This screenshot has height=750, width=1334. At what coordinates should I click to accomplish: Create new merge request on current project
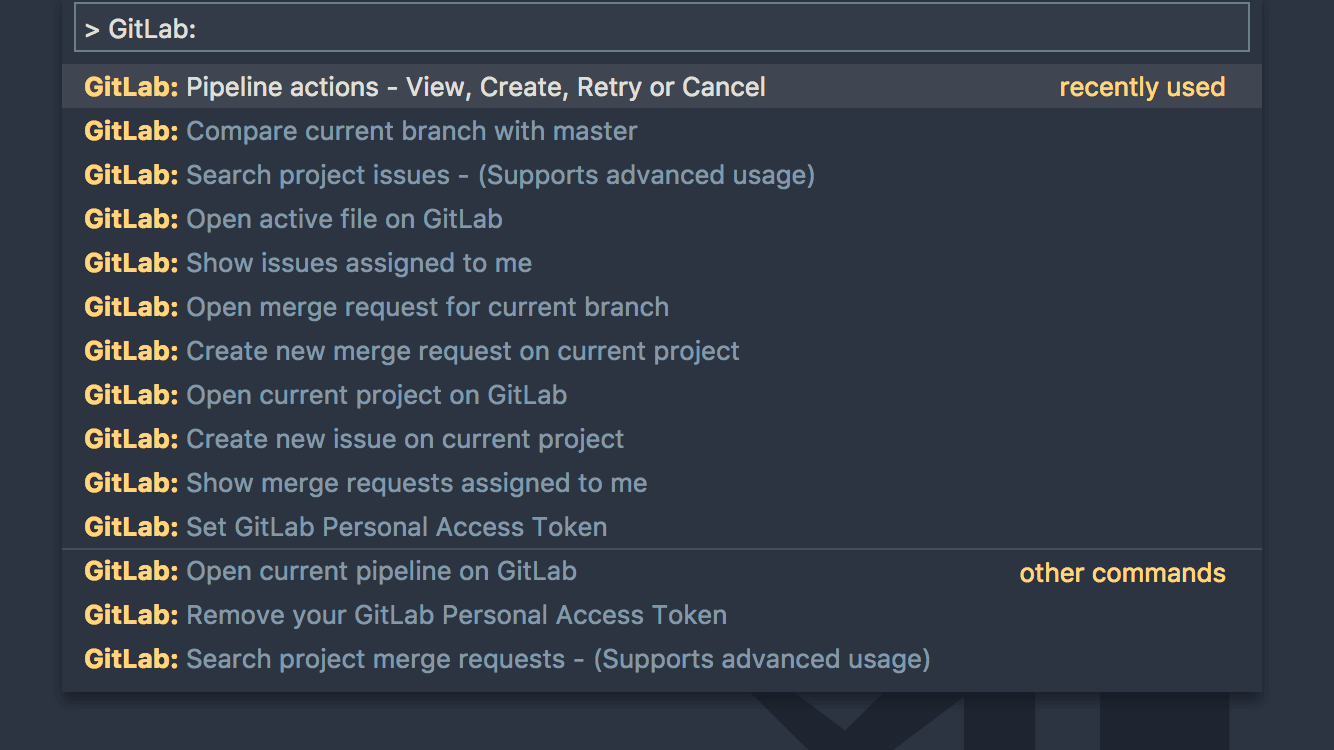[x=462, y=351]
